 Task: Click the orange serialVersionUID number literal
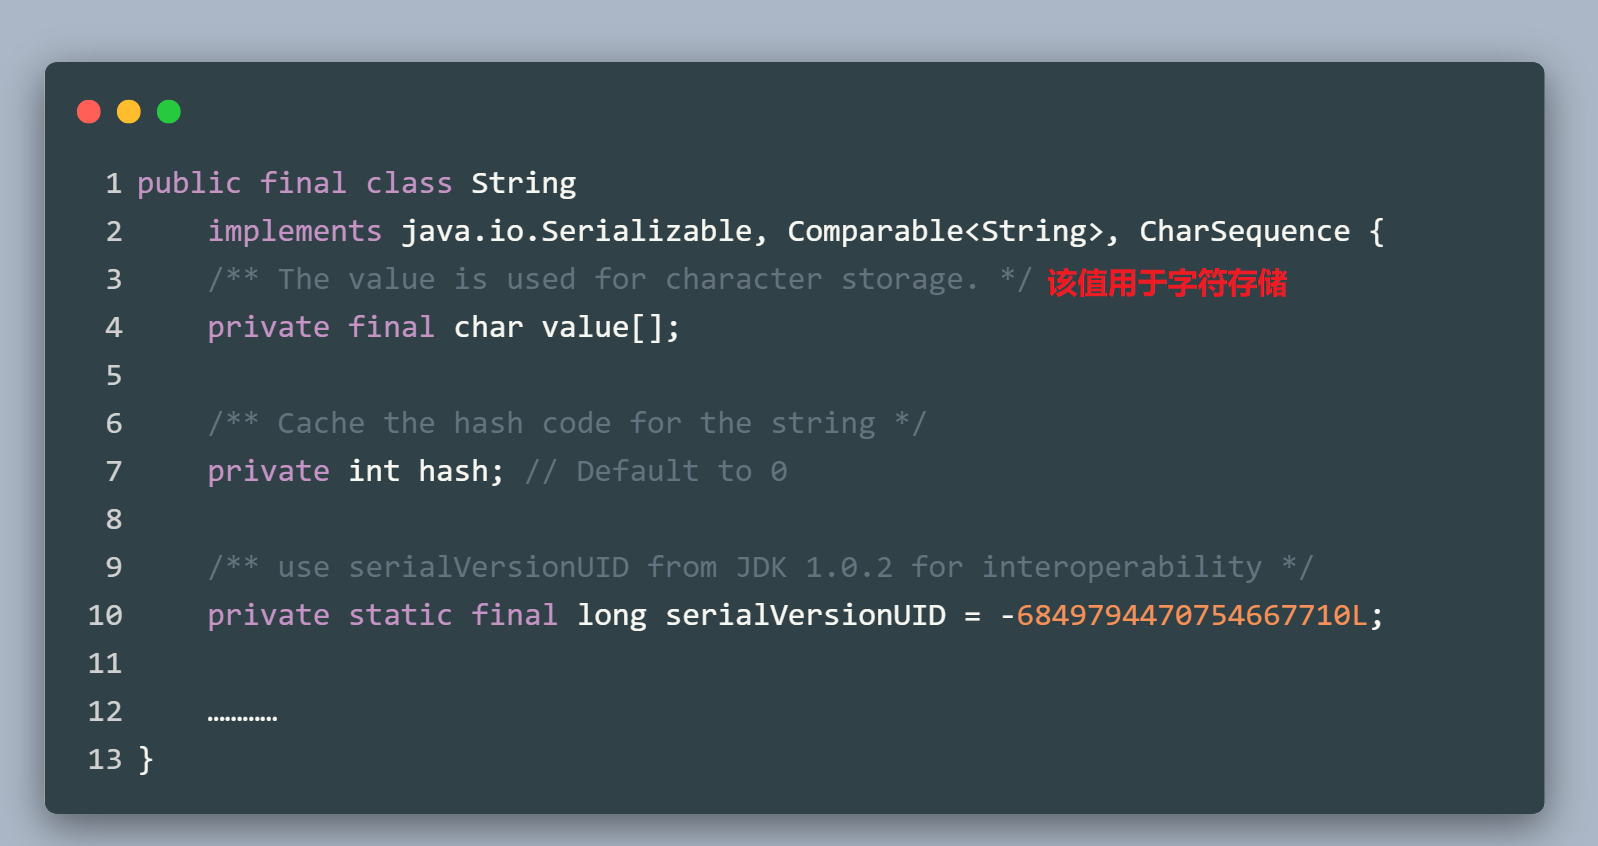coord(1191,615)
